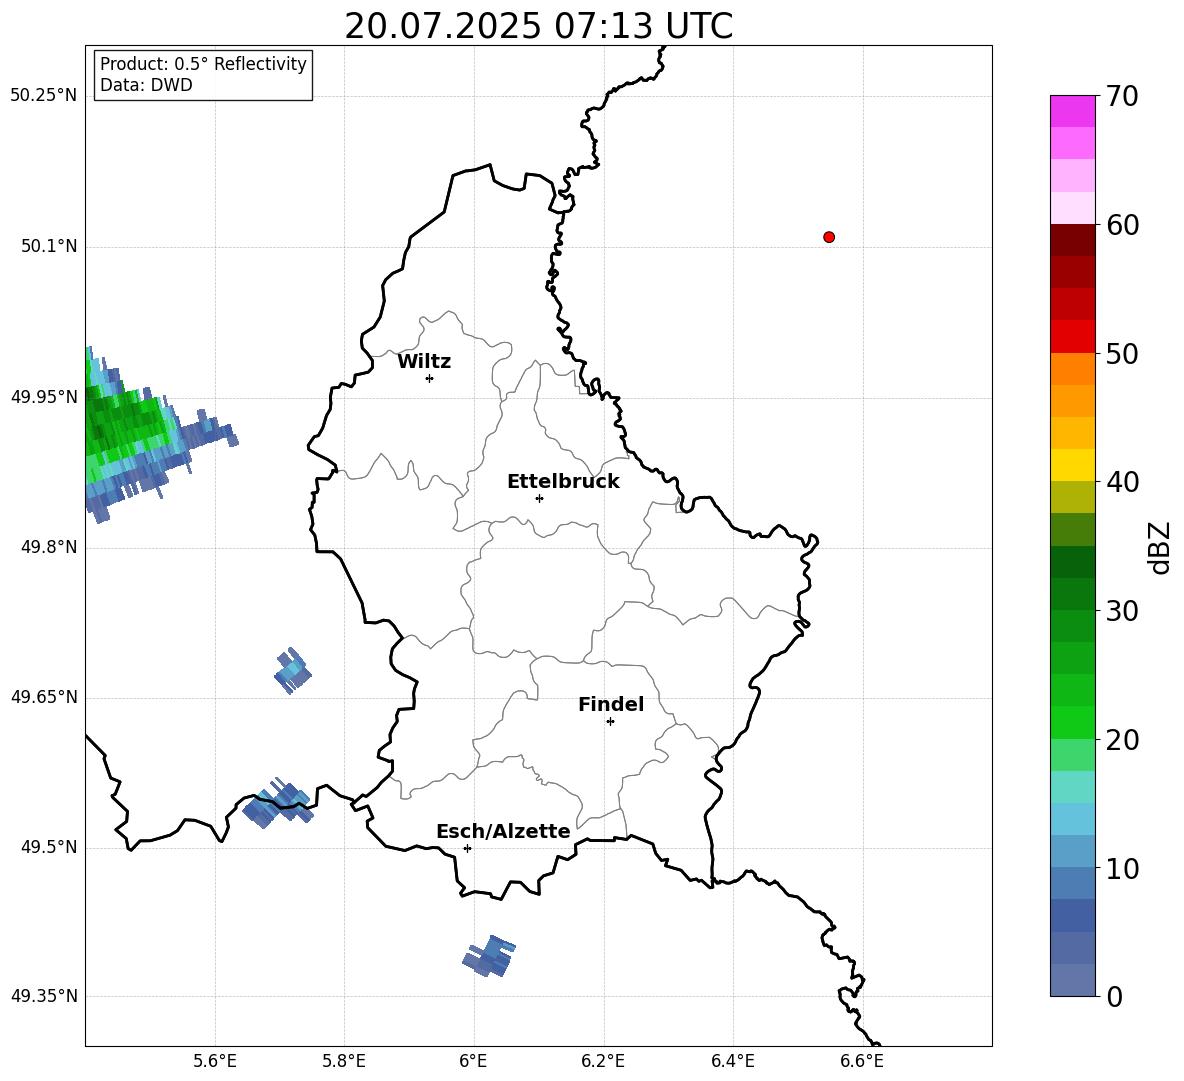Click the 10 colorbar tick label
This screenshot has width=1184, height=1081.
coord(1122,869)
